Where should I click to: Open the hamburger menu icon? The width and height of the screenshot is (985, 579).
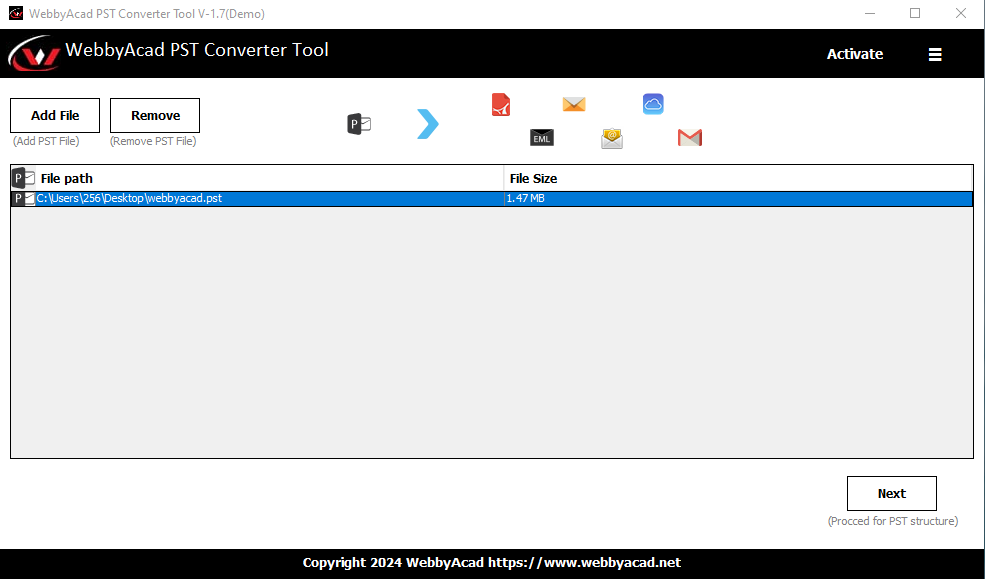point(935,55)
